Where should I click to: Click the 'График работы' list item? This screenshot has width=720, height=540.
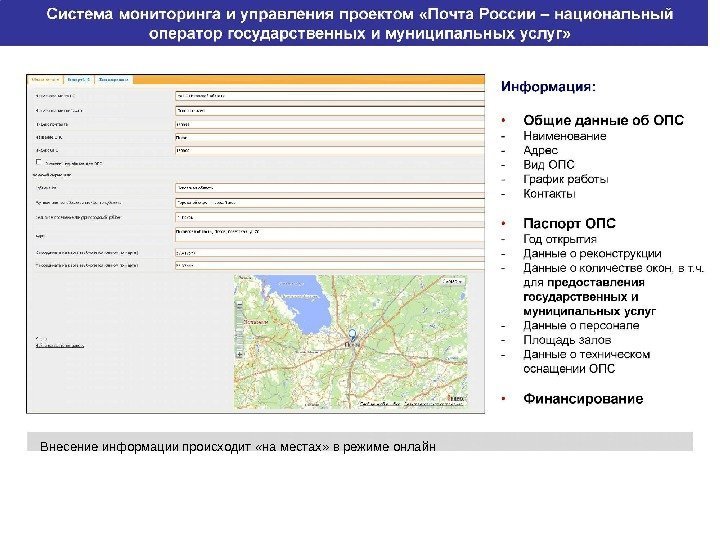tap(566, 180)
